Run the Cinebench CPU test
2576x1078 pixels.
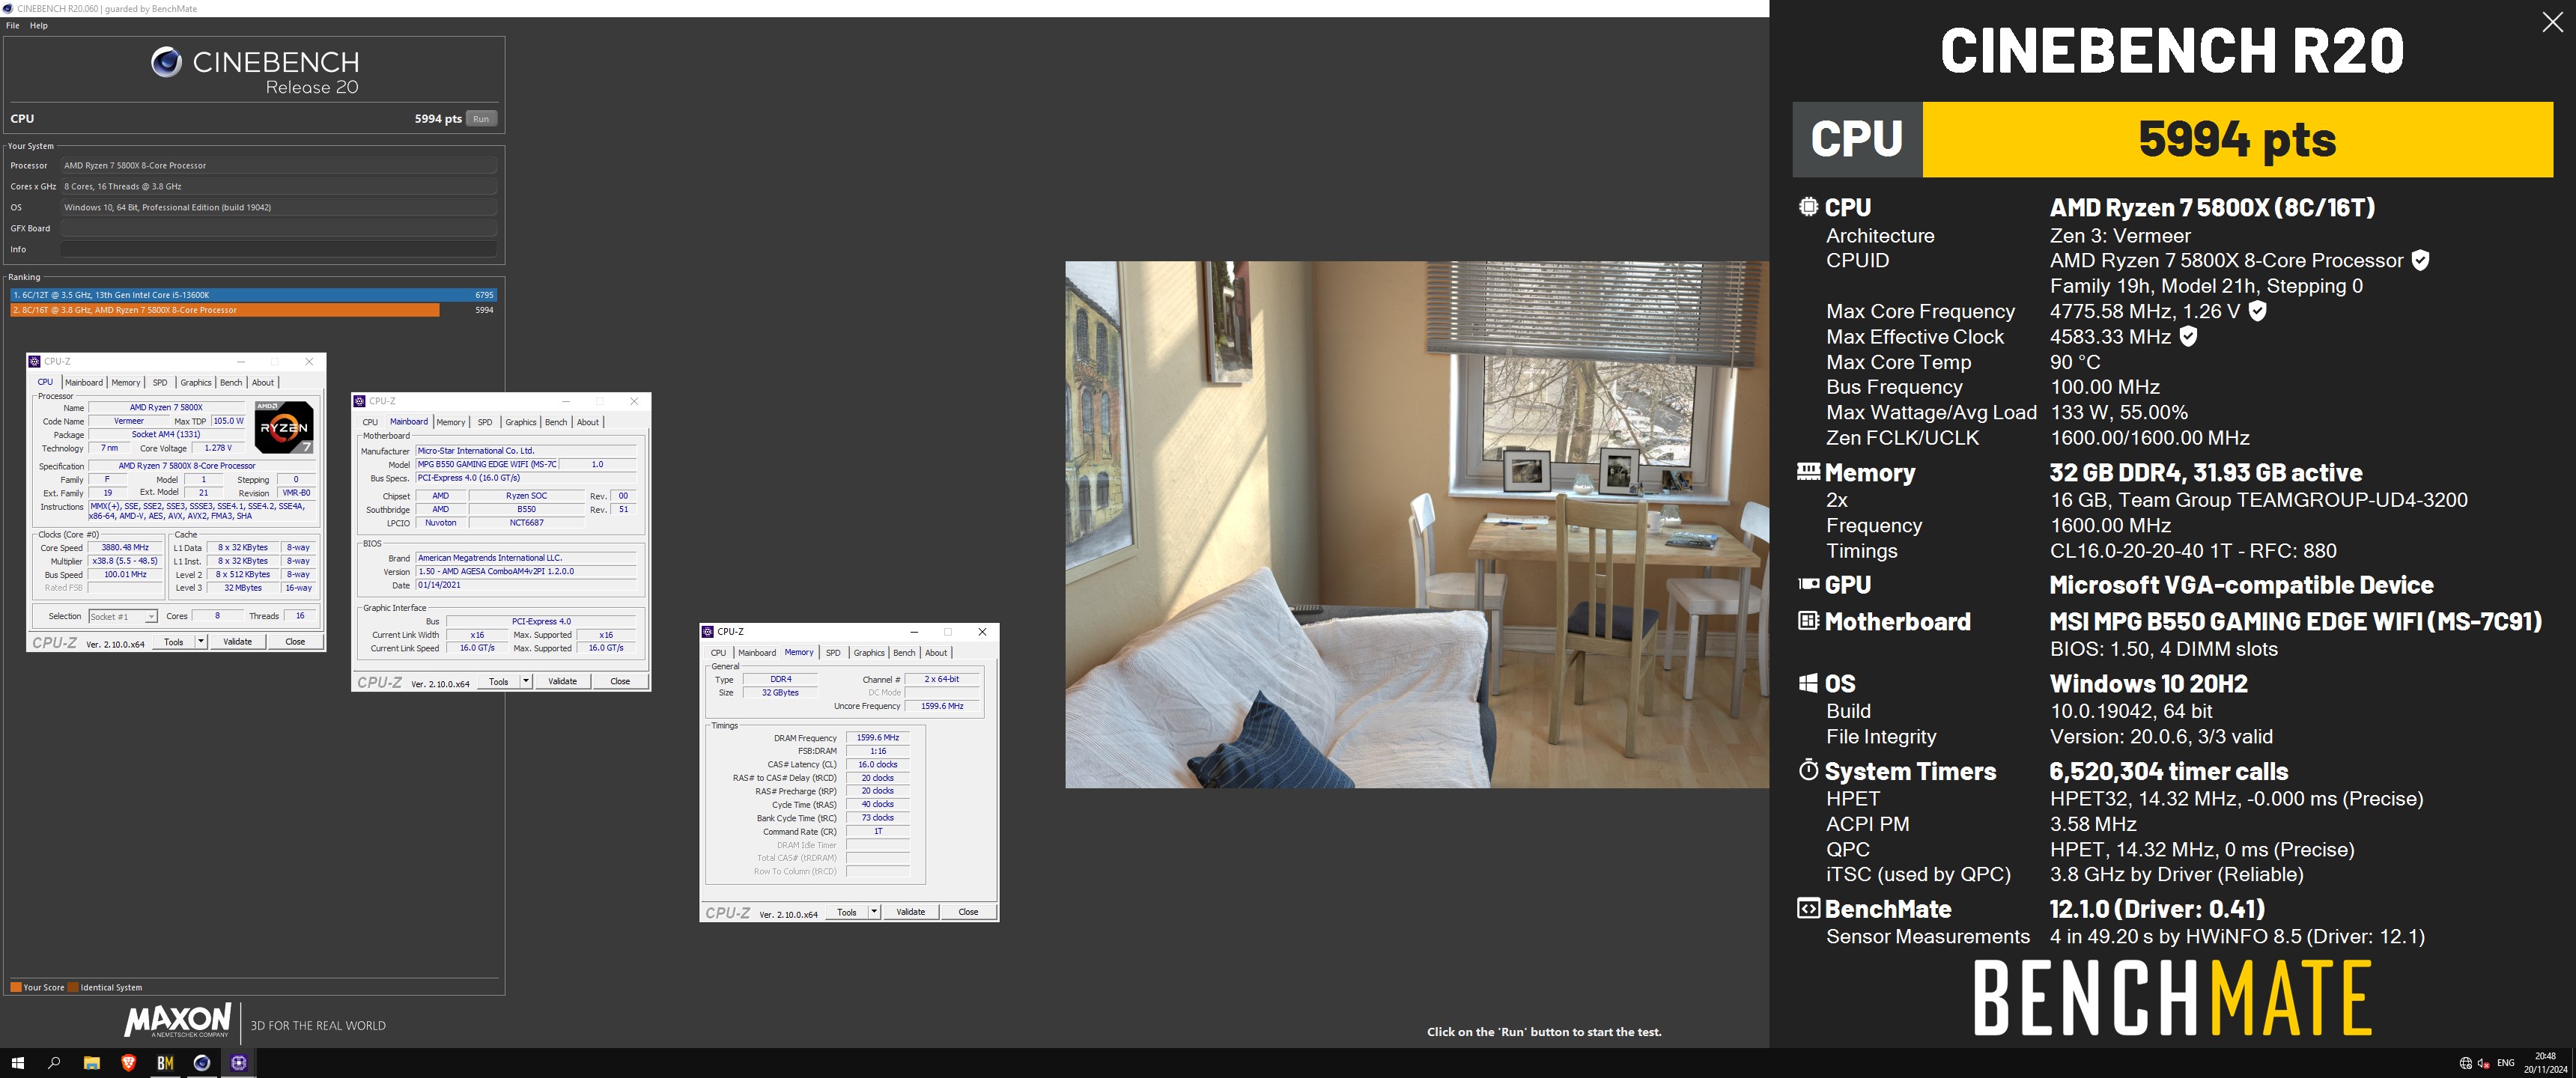tap(481, 119)
